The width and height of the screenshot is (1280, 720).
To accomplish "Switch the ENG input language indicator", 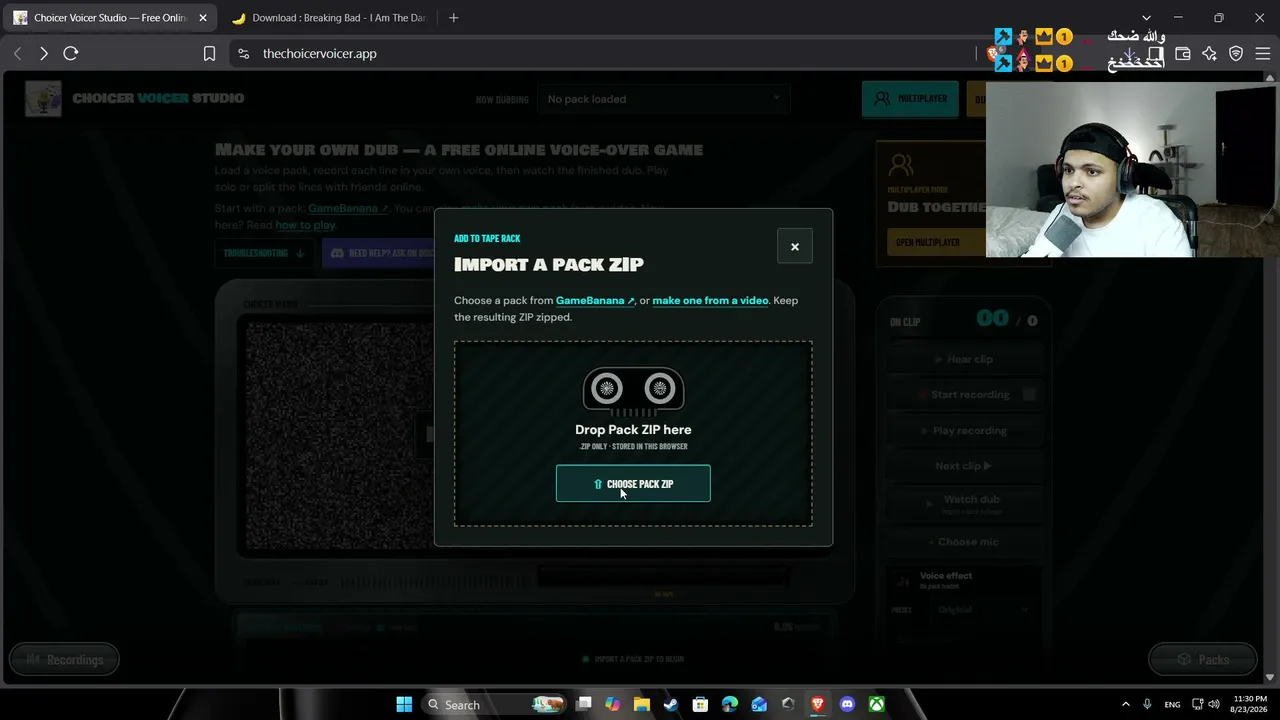I will [1172, 705].
